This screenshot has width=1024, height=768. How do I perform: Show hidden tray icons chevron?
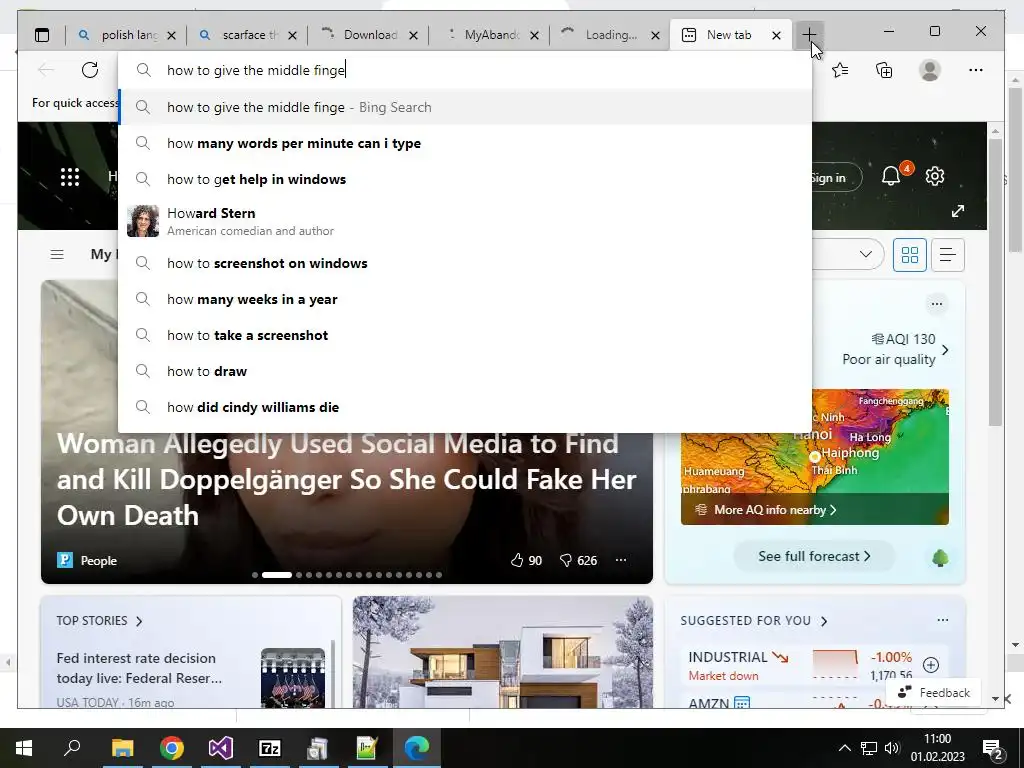[844, 748]
